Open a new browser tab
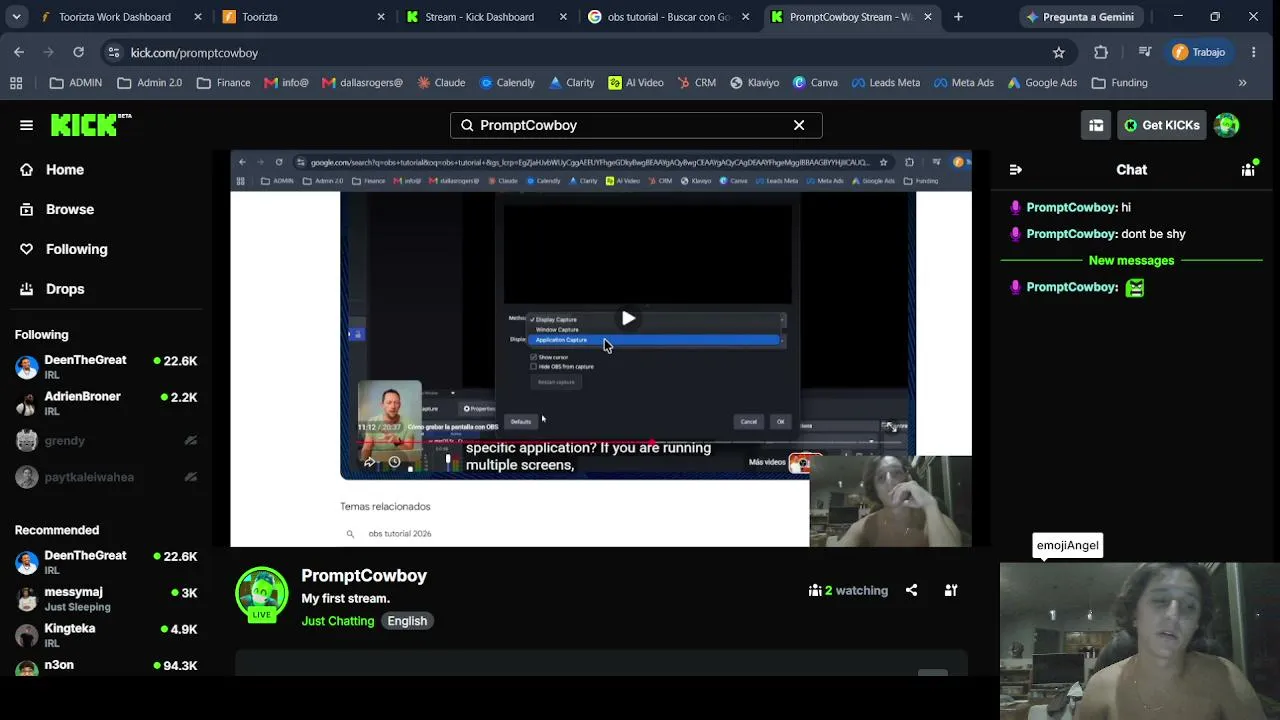The height and width of the screenshot is (720, 1280). (x=958, y=17)
